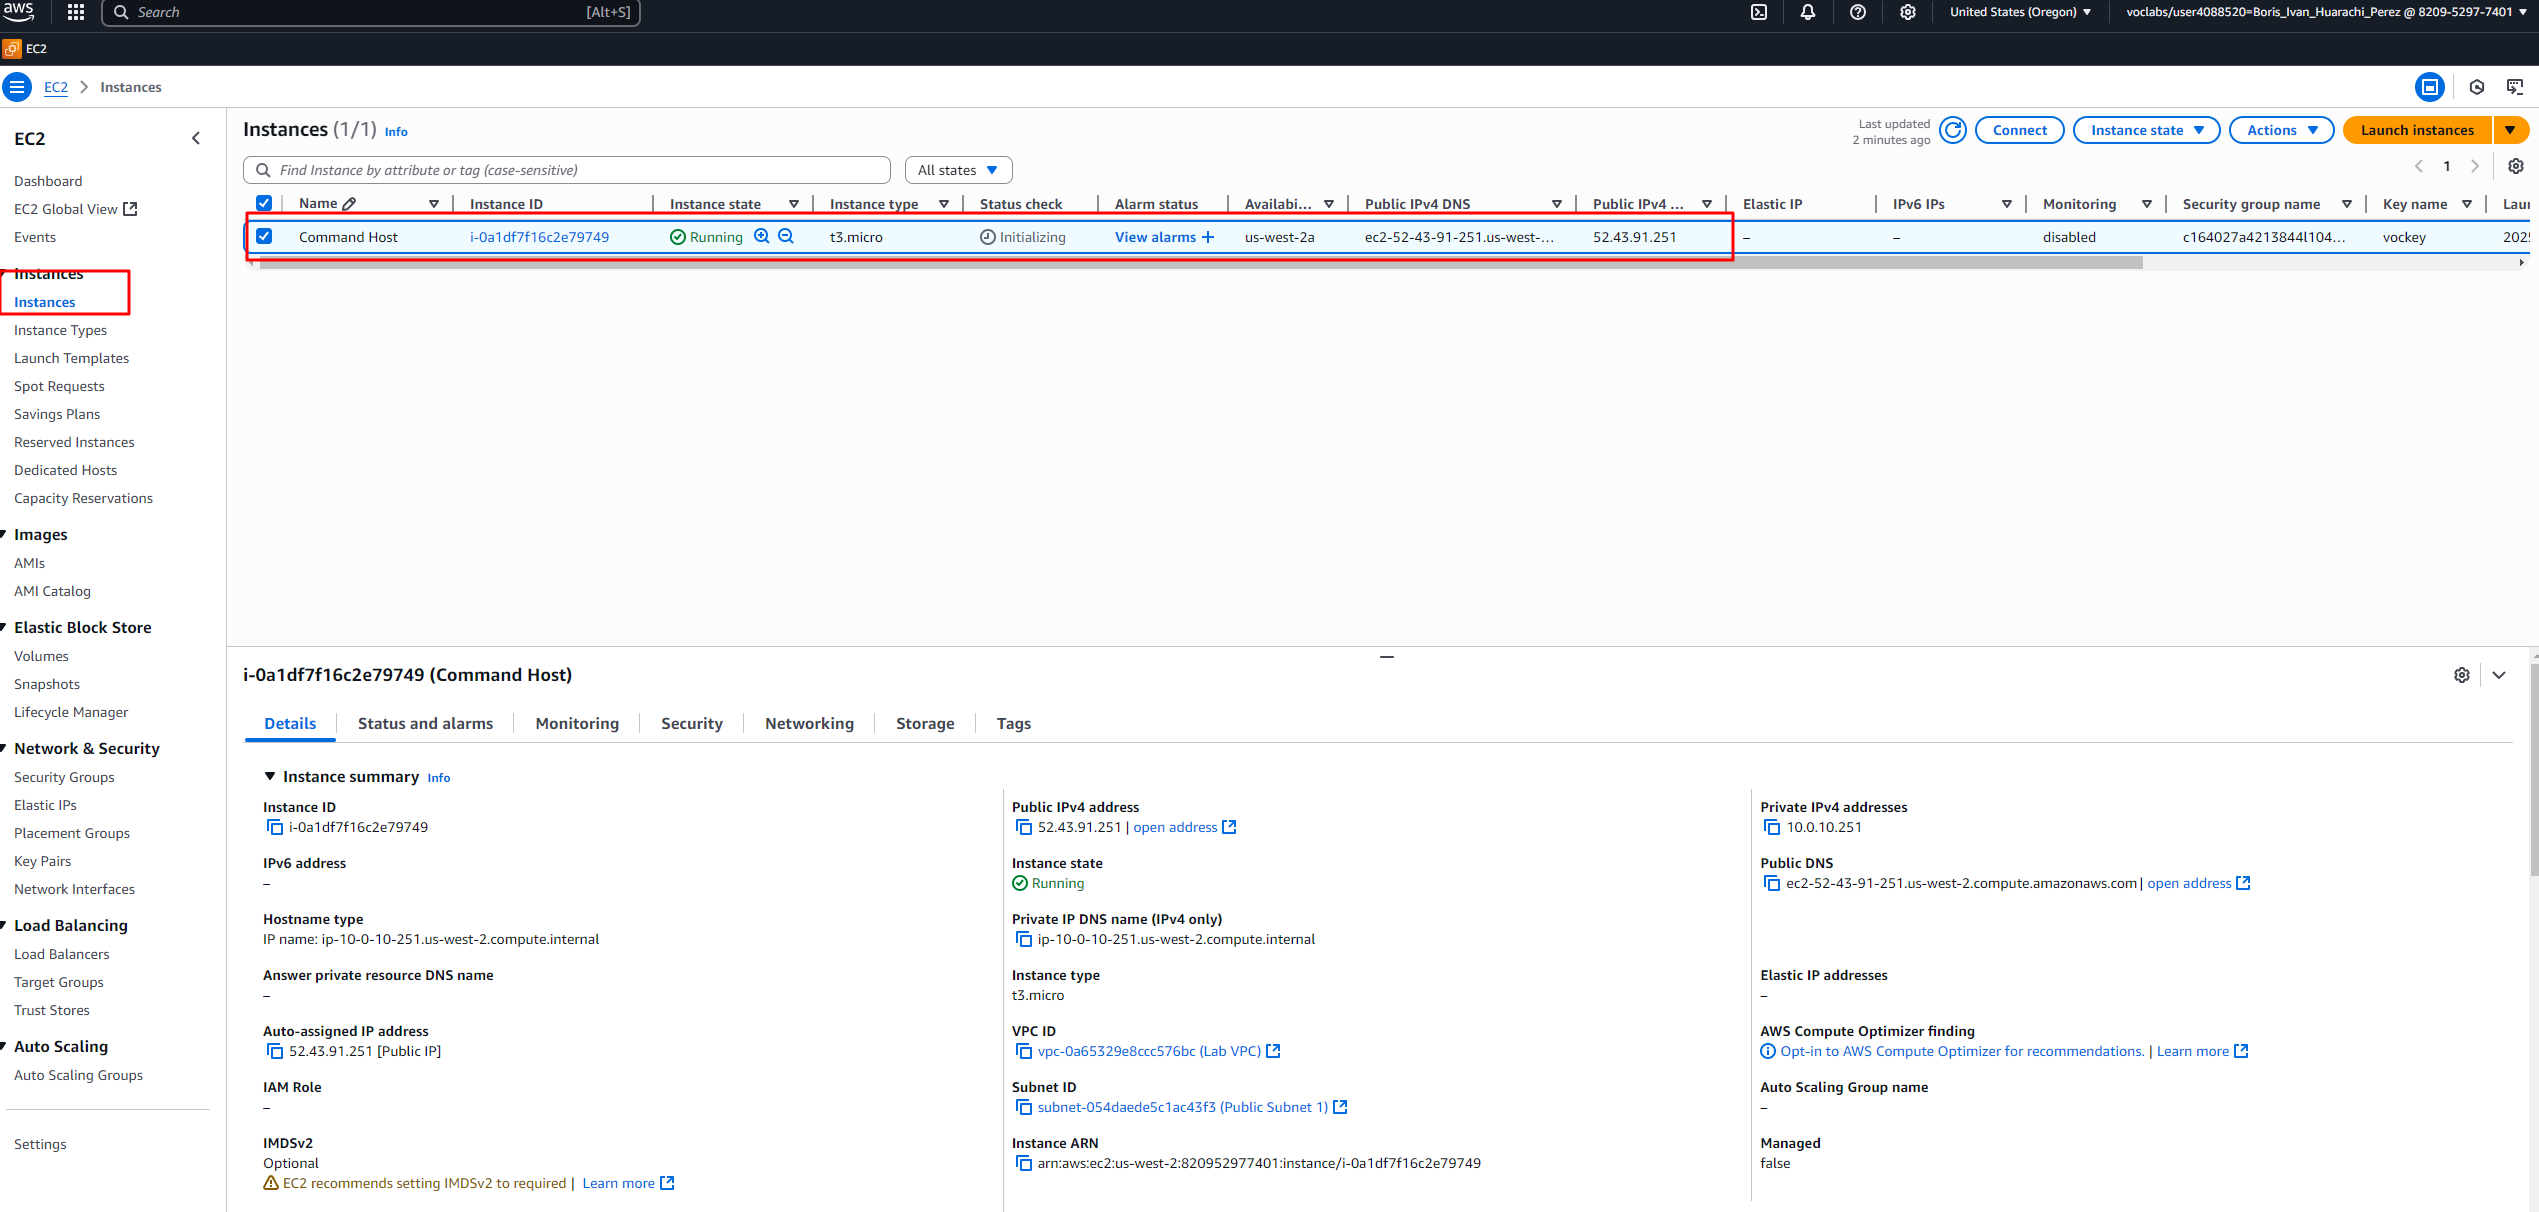Focus the top AWS Search box
This screenshot has width=2539, height=1212.
371,12
